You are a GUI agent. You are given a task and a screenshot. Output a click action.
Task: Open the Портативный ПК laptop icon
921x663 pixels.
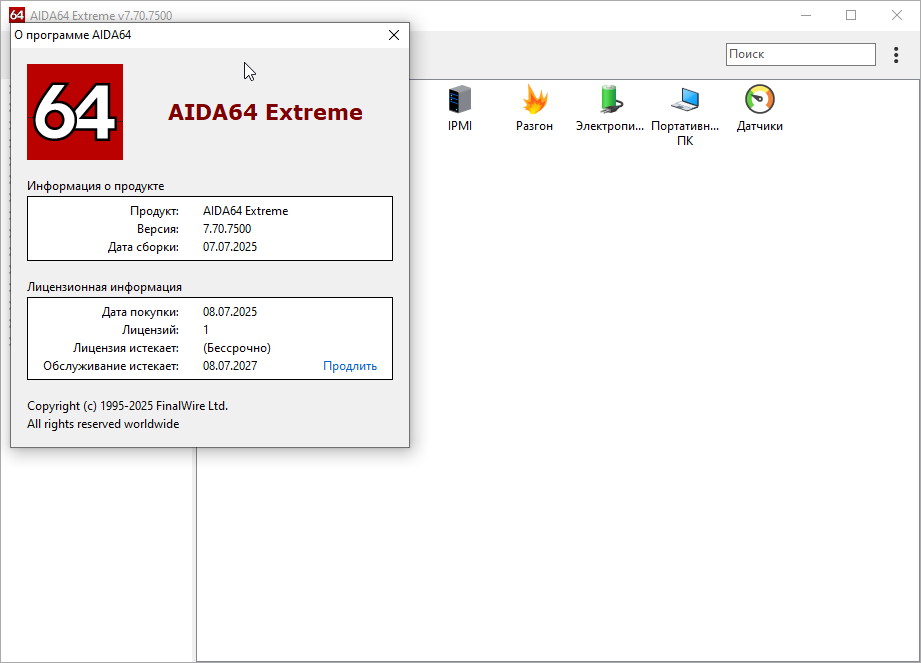685,100
